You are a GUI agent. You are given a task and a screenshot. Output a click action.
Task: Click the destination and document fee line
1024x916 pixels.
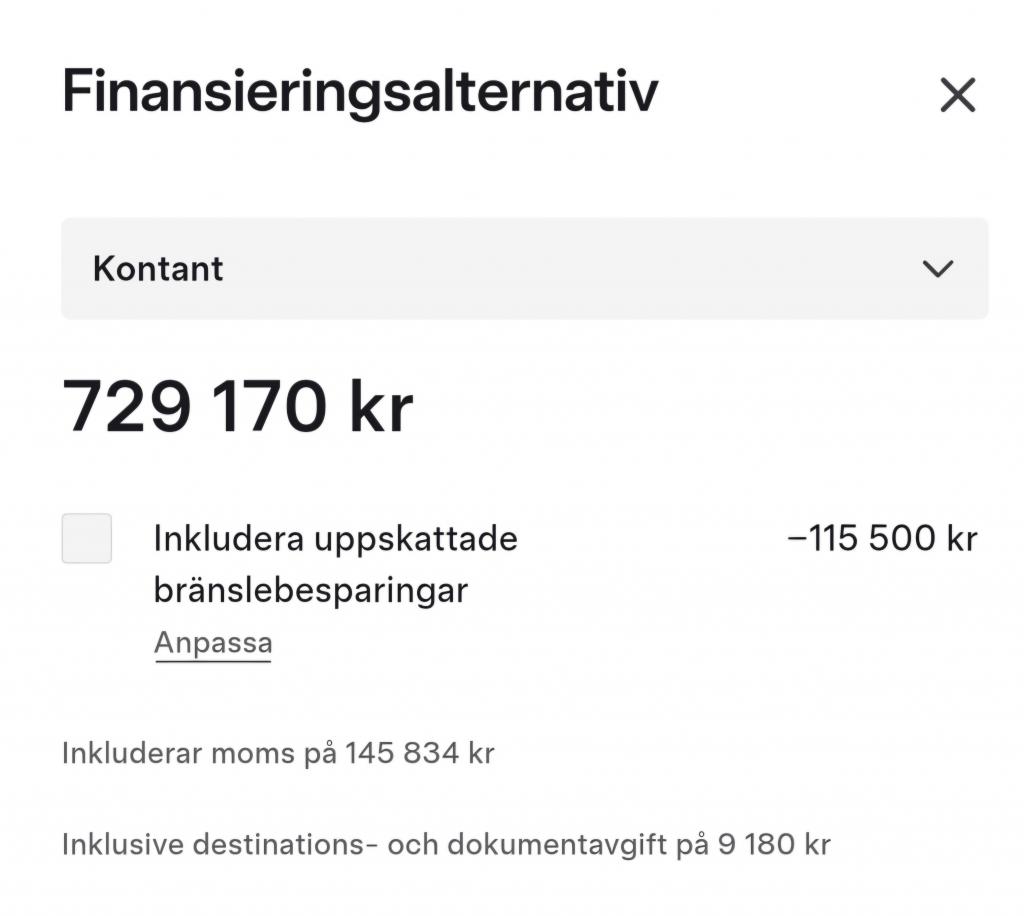[x=446, y=844]
